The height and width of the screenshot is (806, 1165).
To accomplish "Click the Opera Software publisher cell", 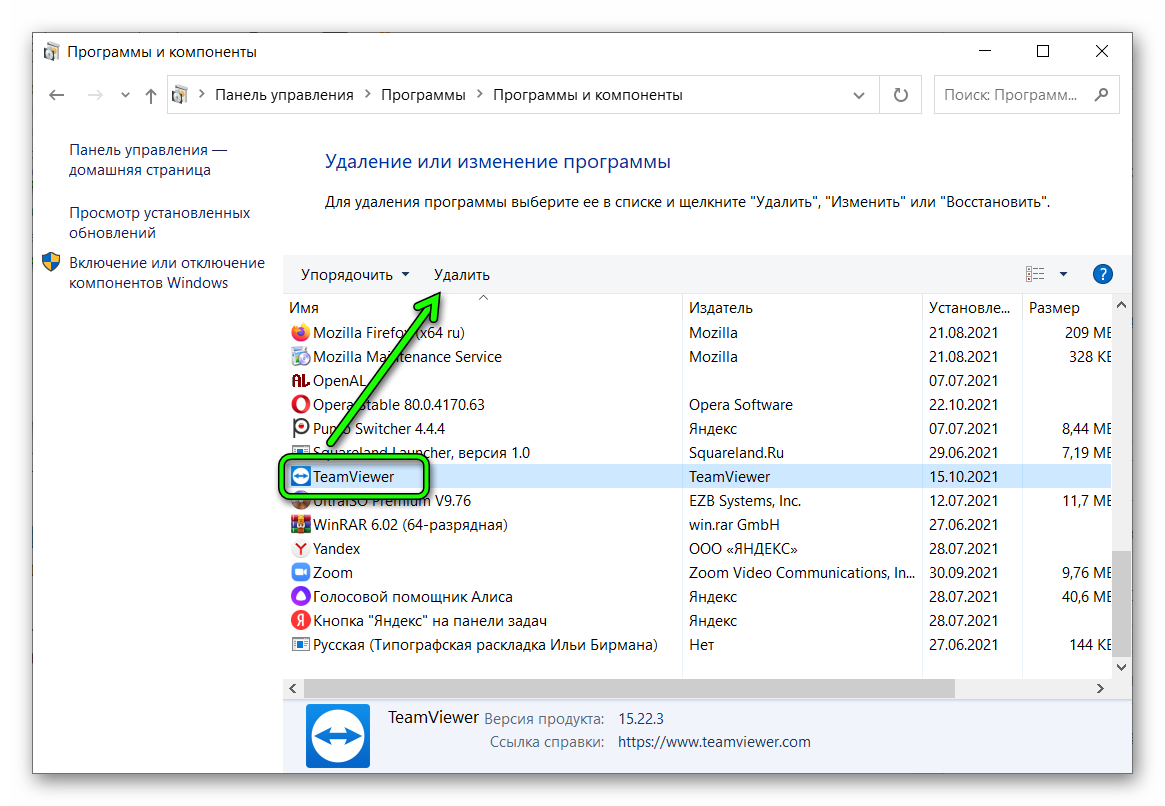I will 741,405.
